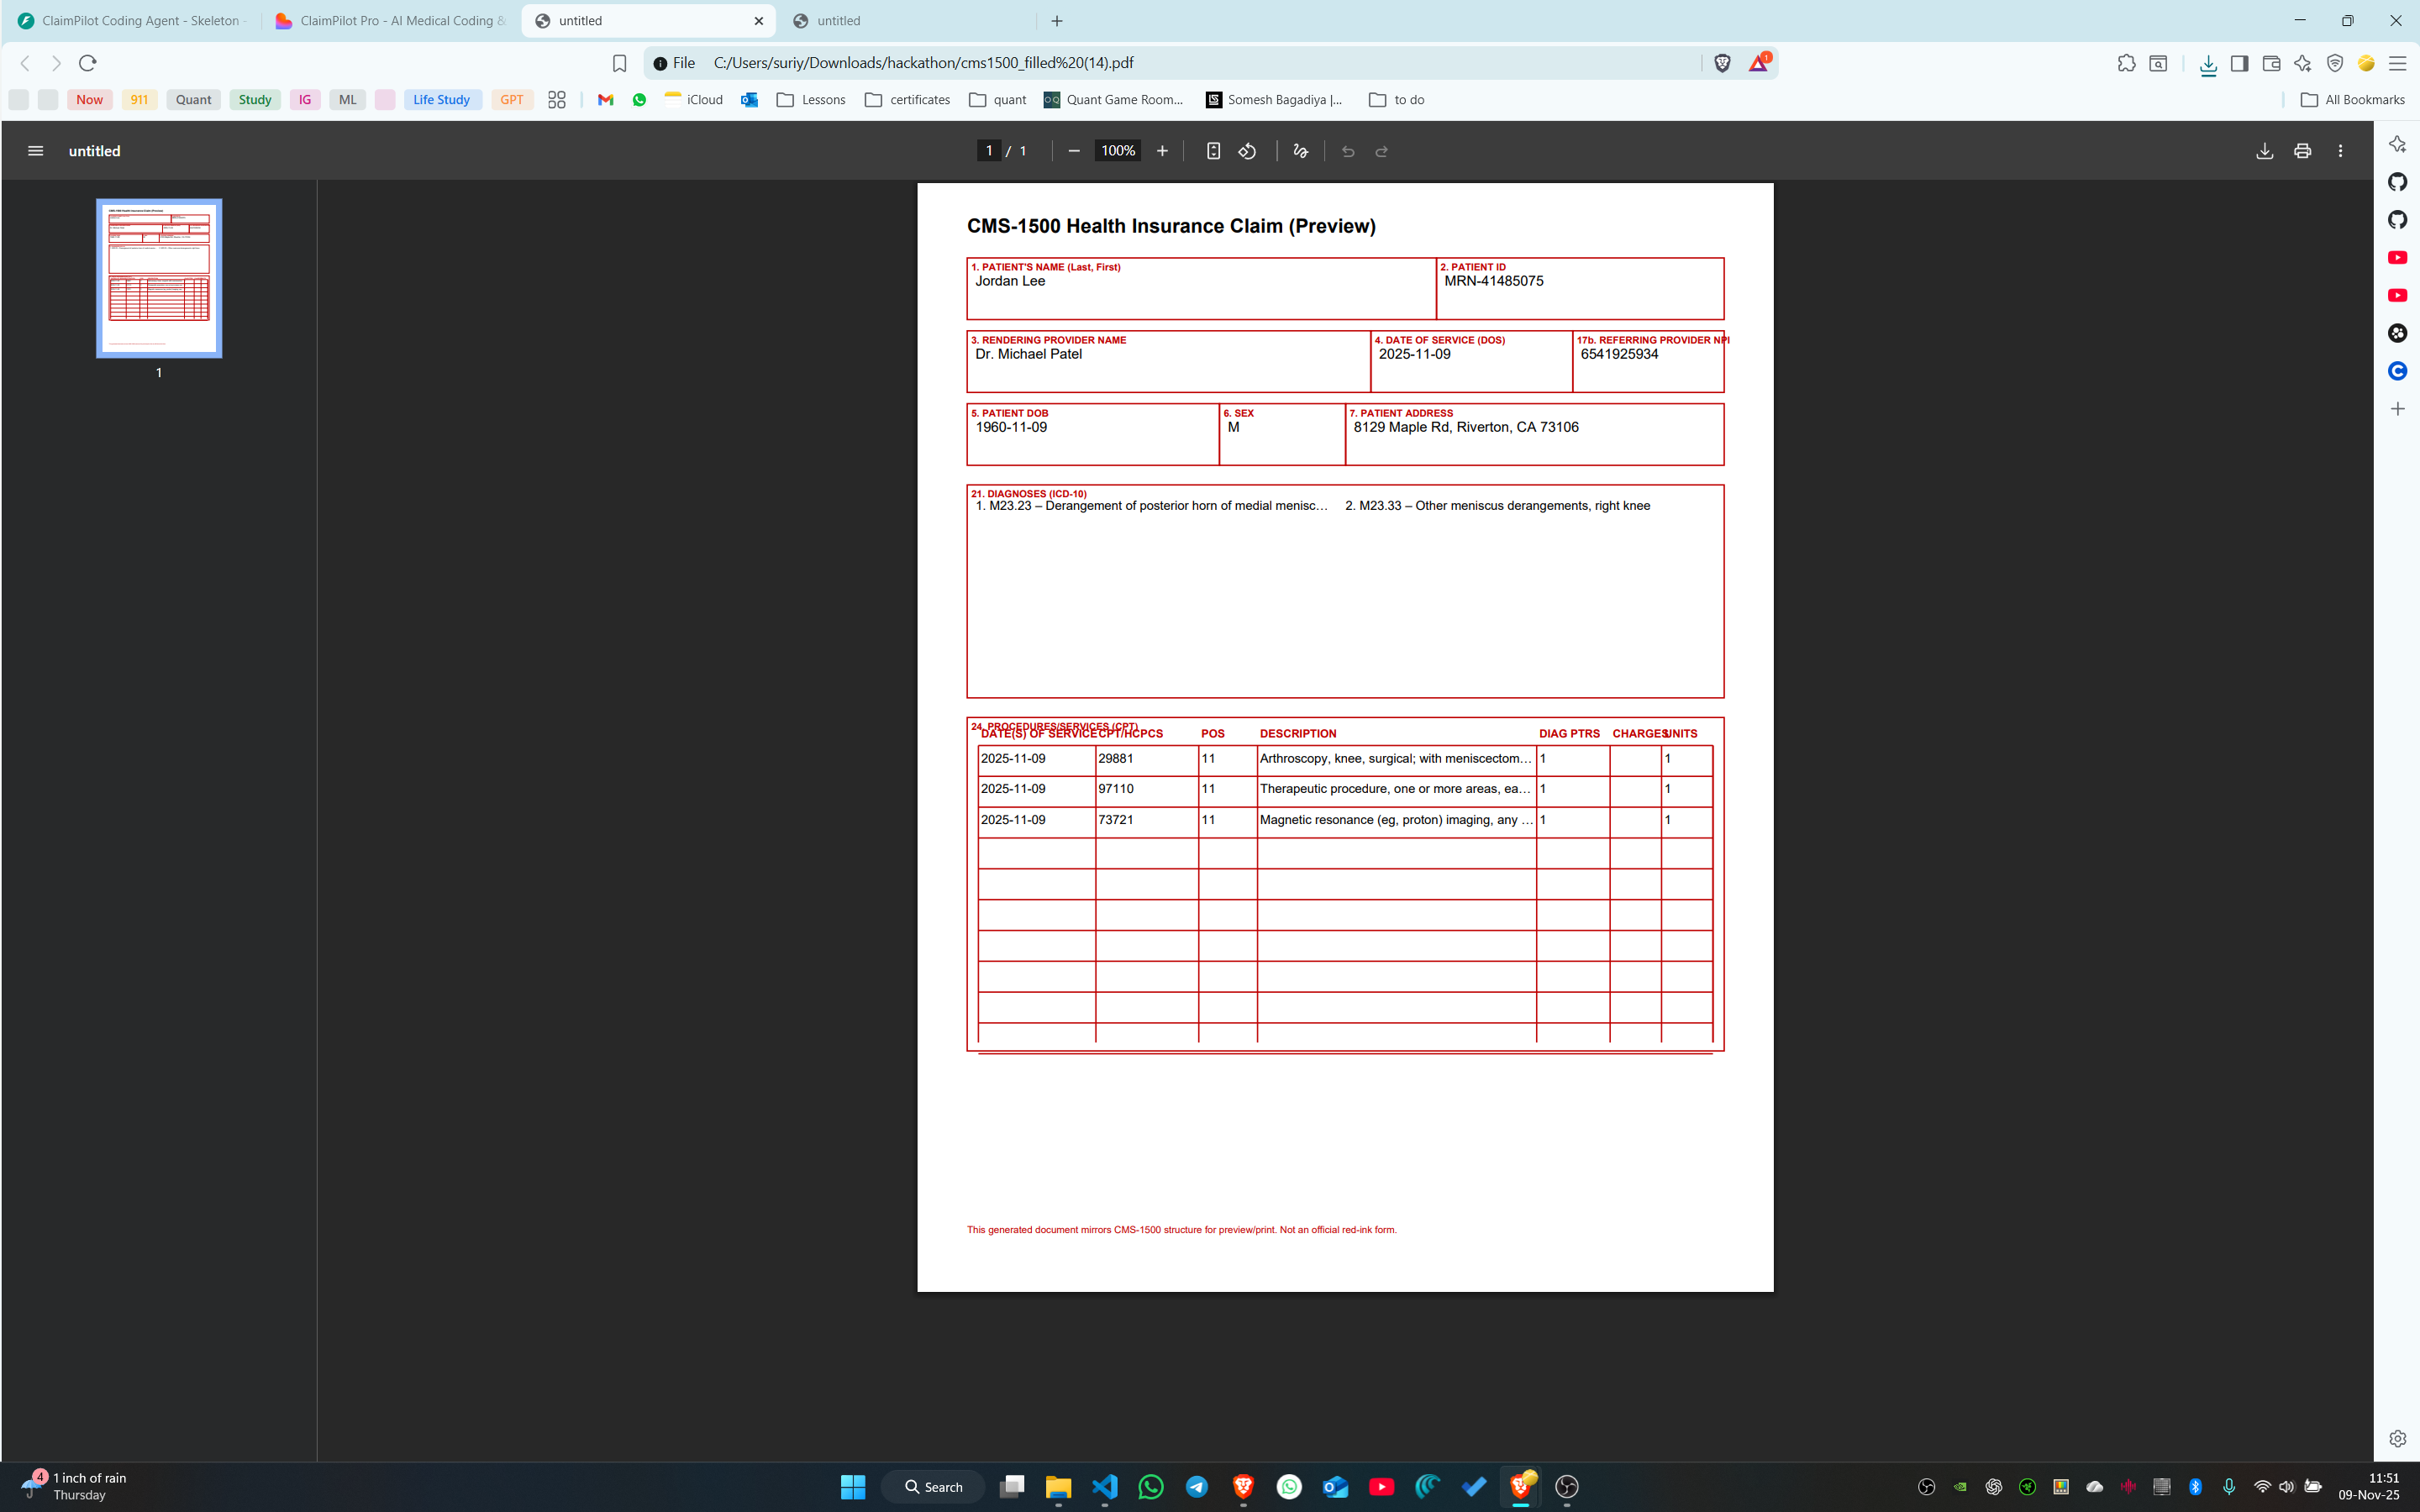Screen dimensions: 2420x1512
Task: Toggle the PDF sidebar menu
Action: [35, 151]
